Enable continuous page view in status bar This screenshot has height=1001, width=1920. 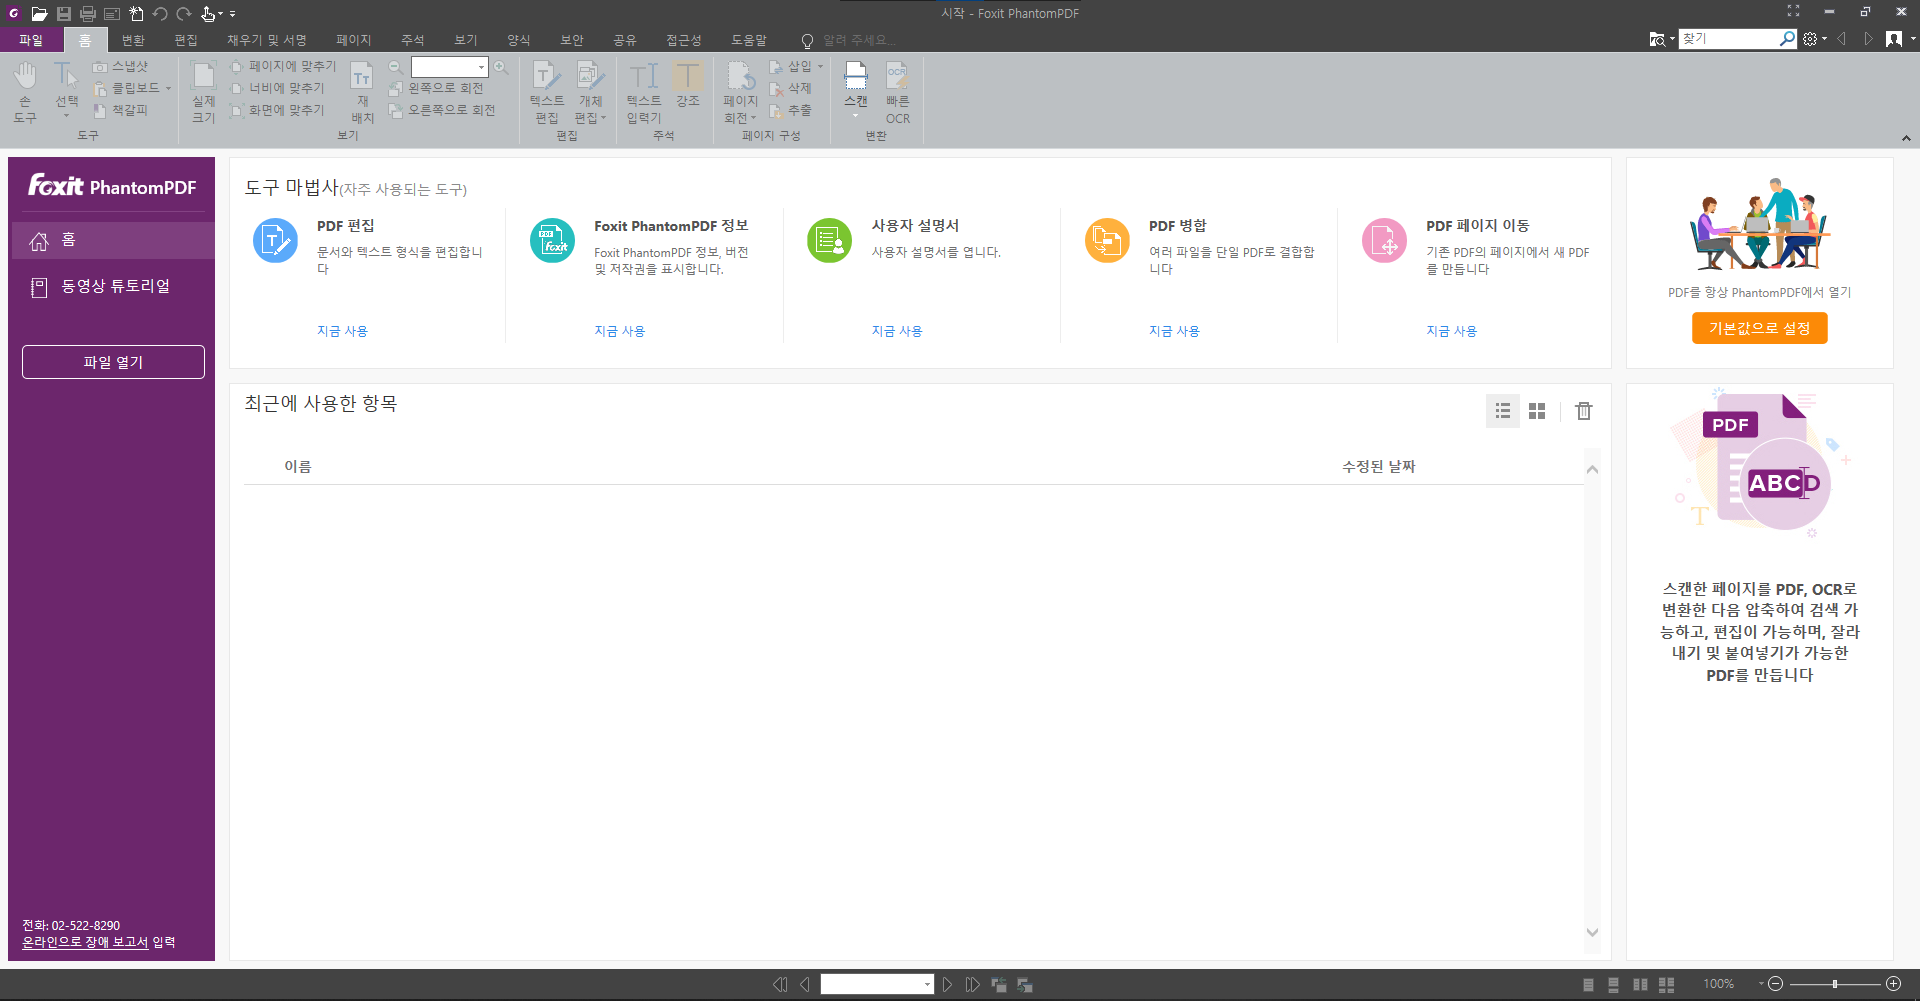point(1615,984)
